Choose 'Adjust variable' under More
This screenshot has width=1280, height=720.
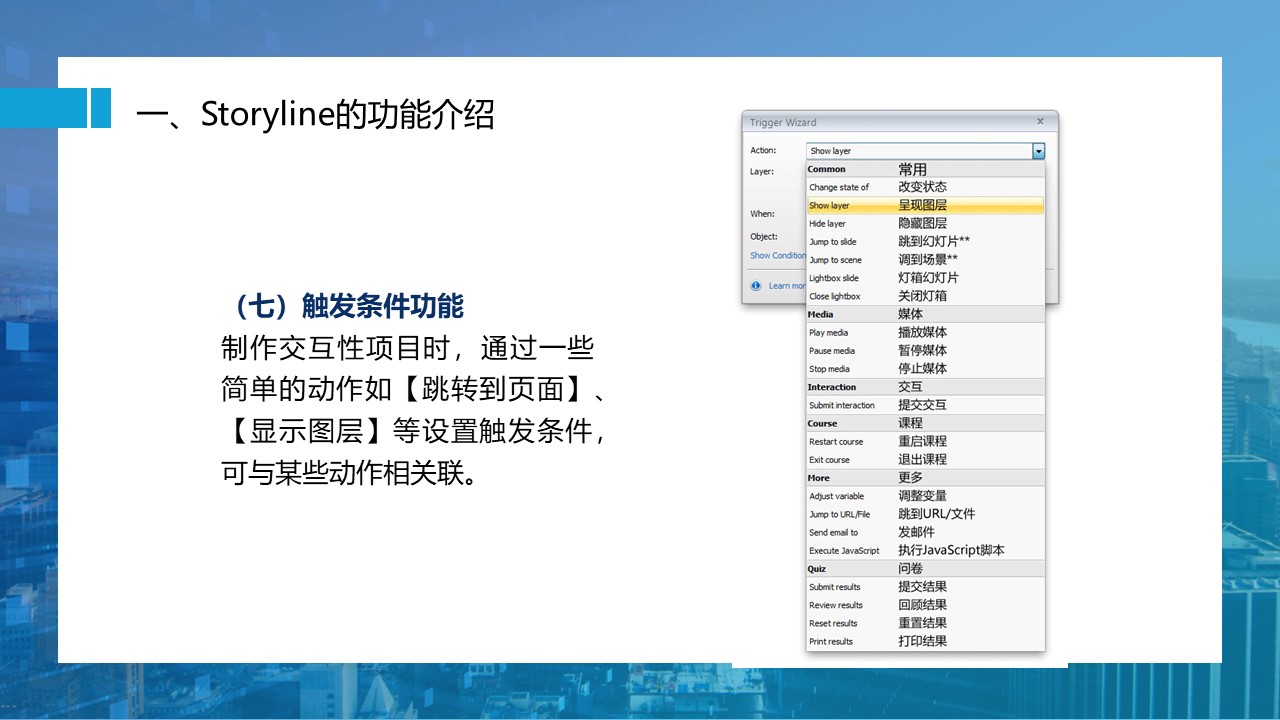point(836,496)
